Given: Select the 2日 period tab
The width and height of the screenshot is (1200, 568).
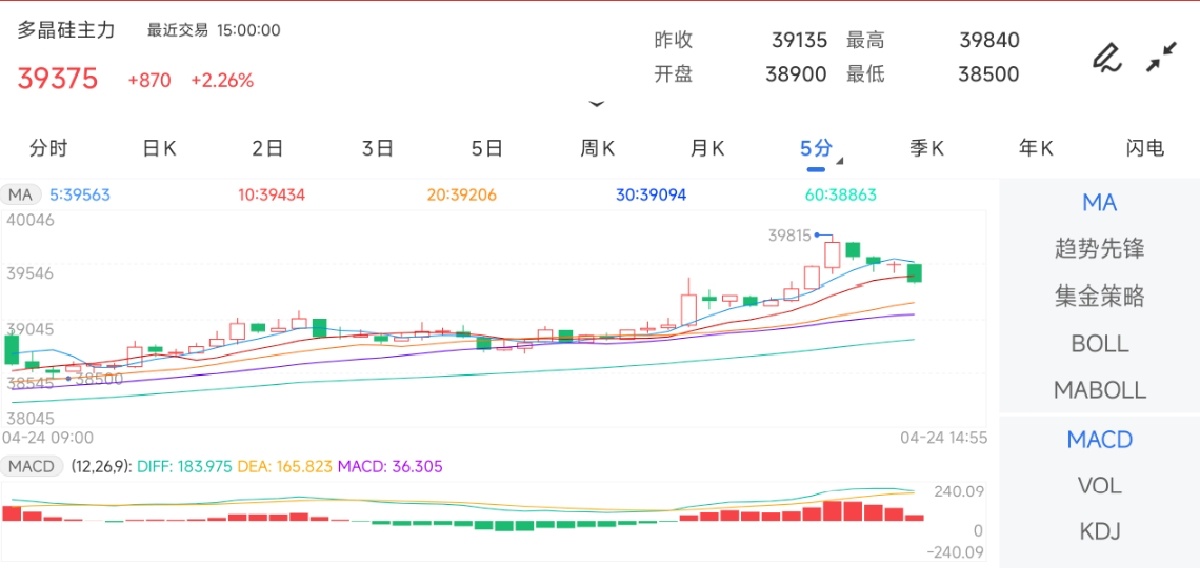Looking at the screenshot, I should 268,149.
